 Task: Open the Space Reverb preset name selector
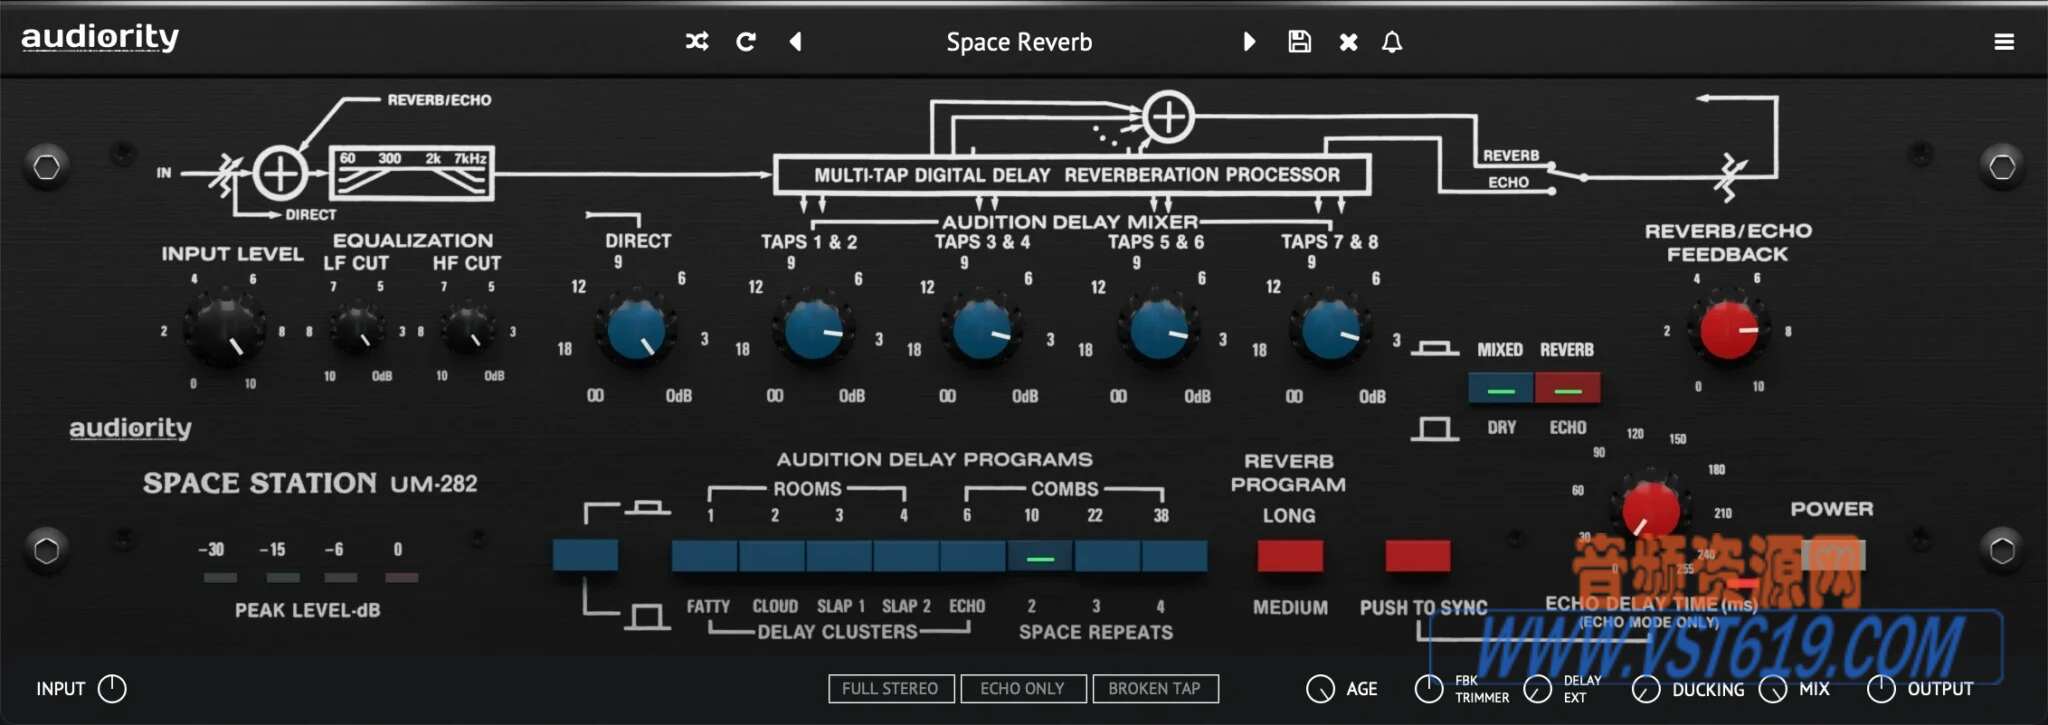tap(1019, 42)
